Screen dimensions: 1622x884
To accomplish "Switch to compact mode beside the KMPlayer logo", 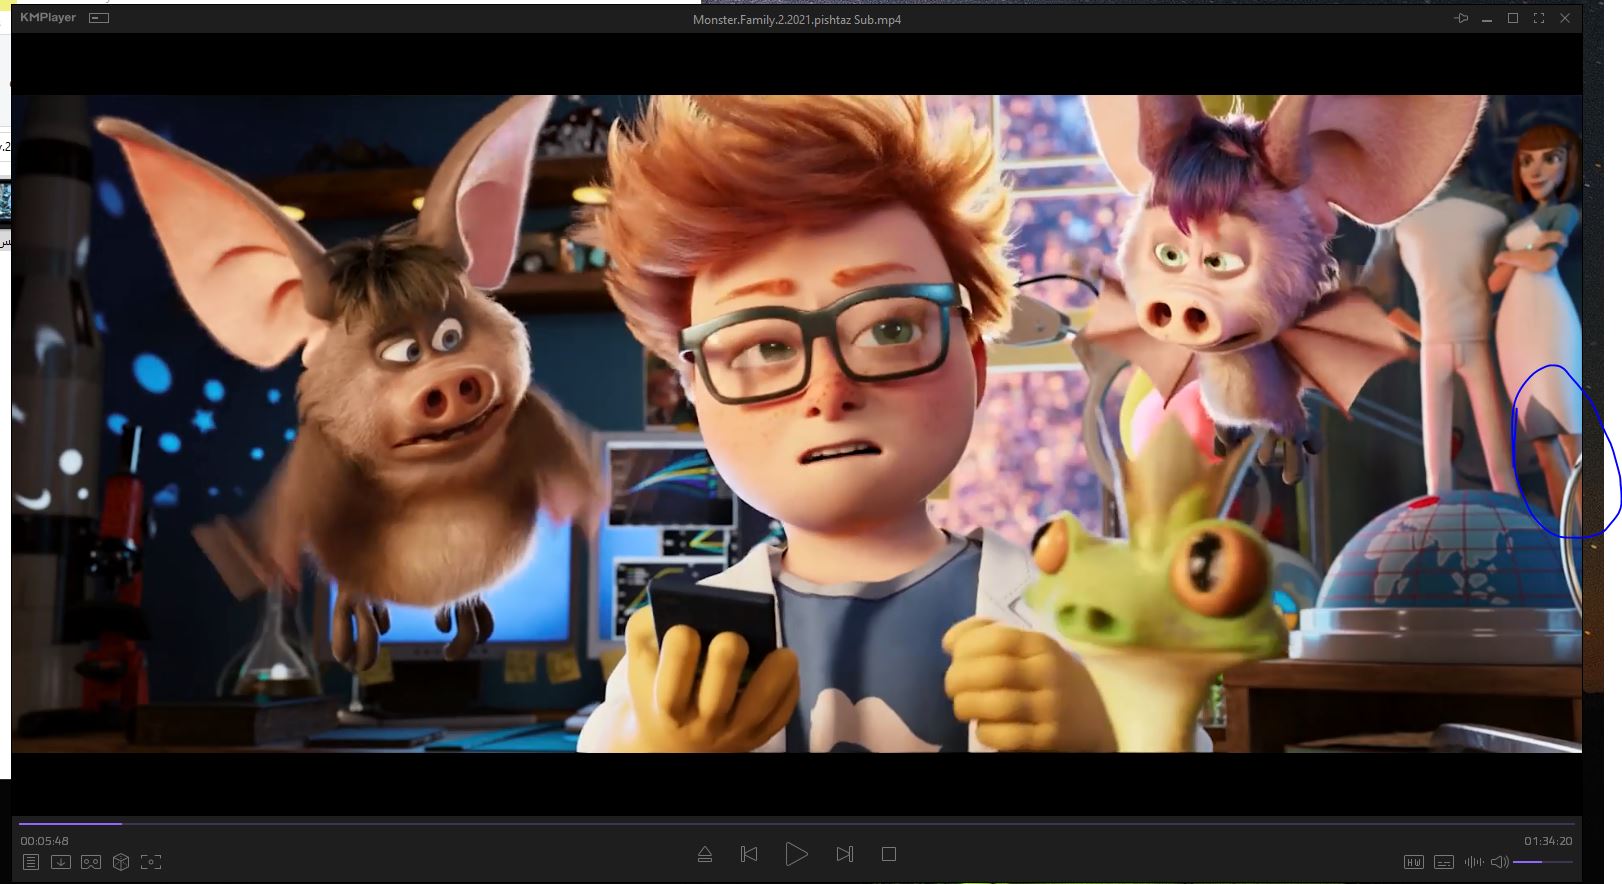I will coord(99,18).
